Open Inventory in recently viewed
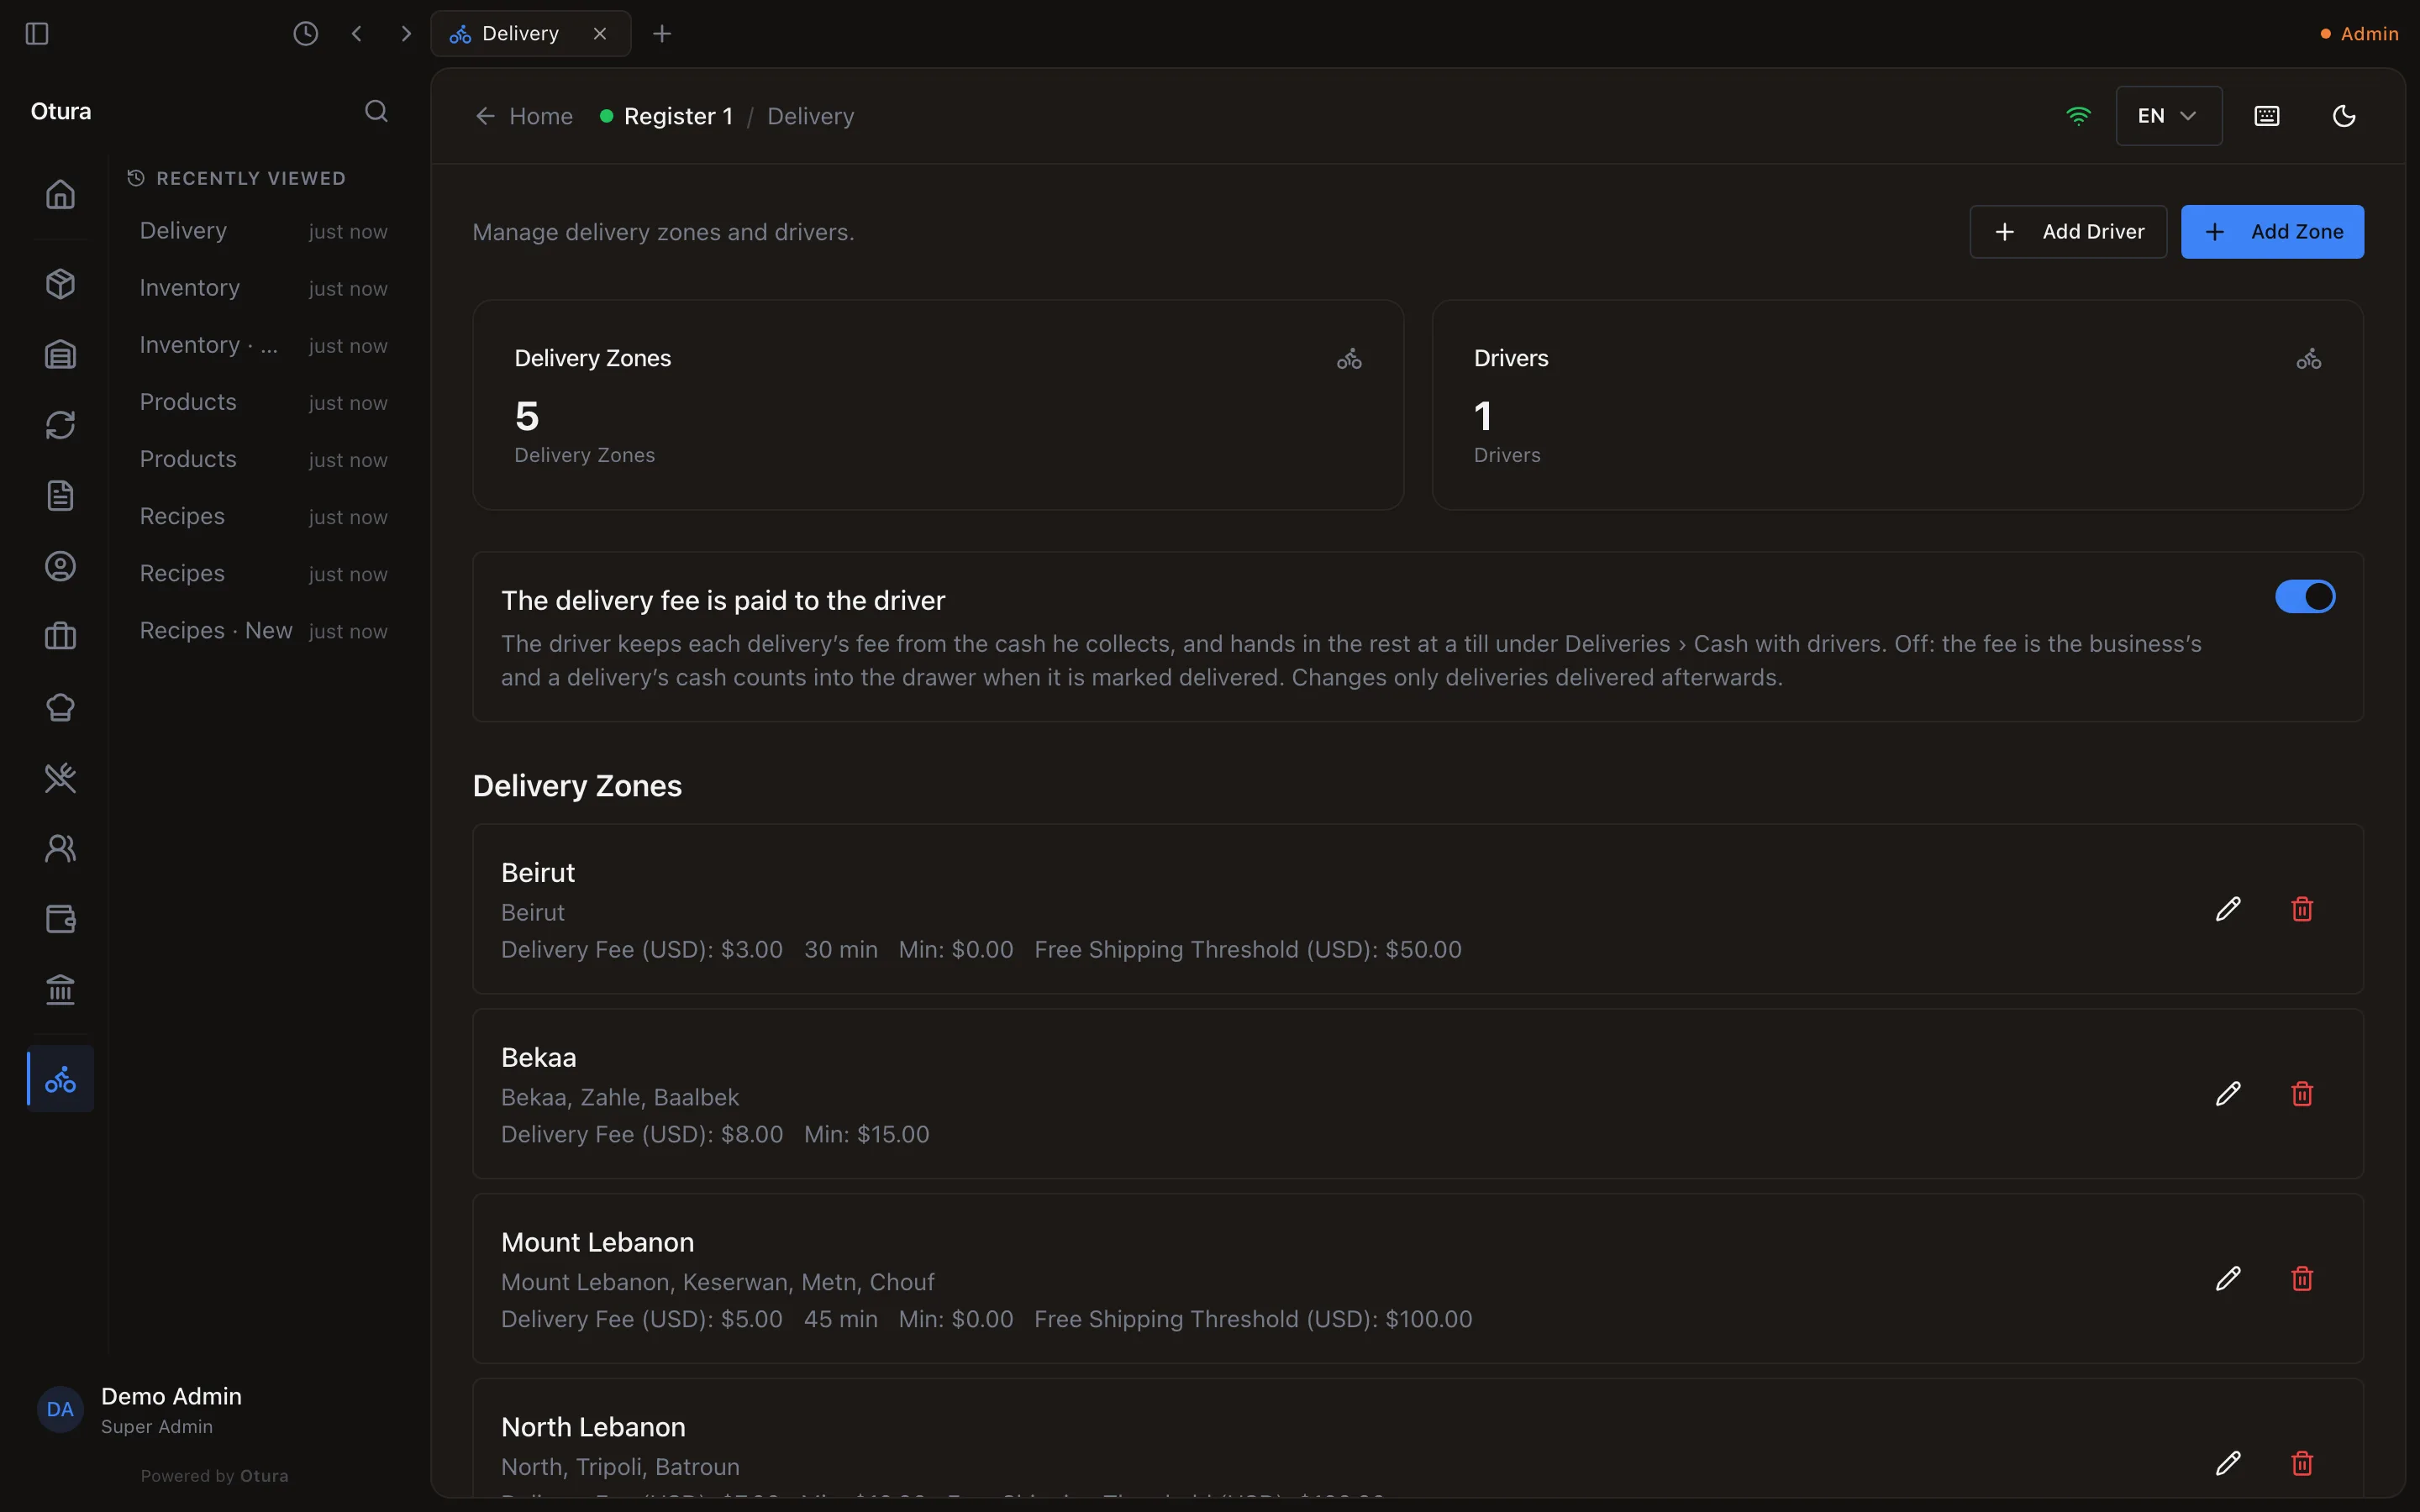 (263, 288)
